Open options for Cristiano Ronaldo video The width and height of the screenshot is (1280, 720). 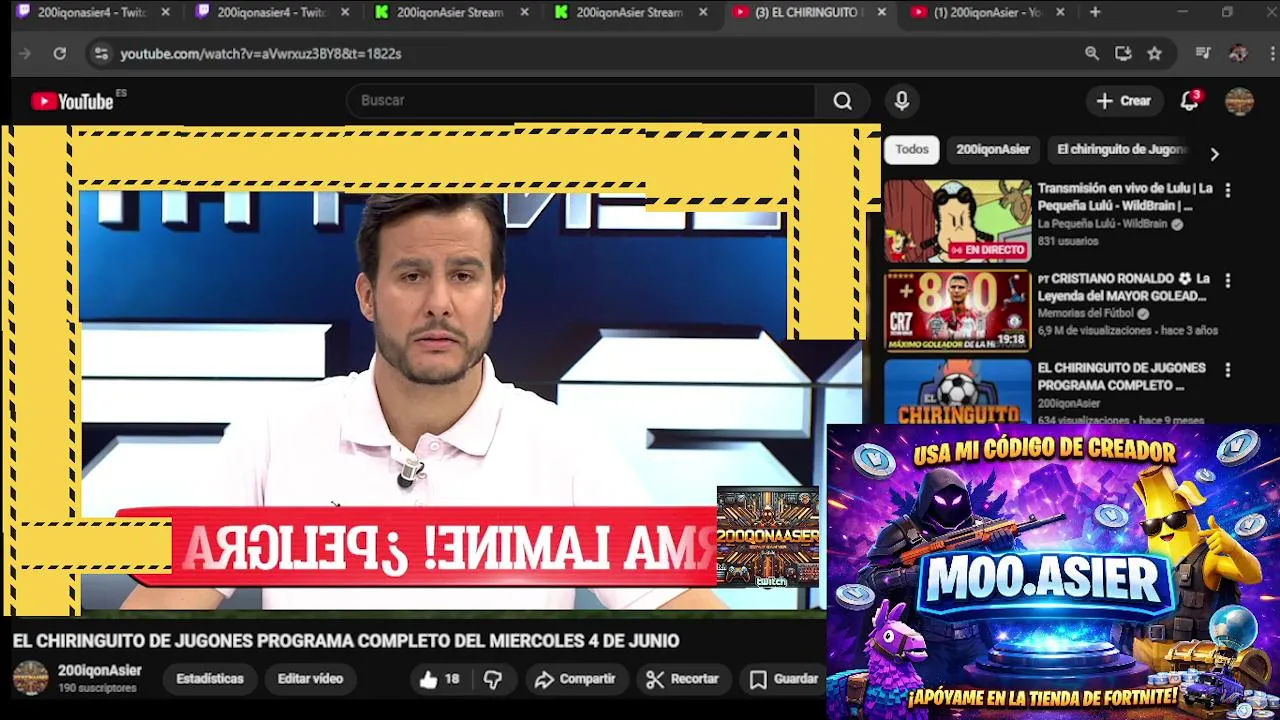point(1228,281)
